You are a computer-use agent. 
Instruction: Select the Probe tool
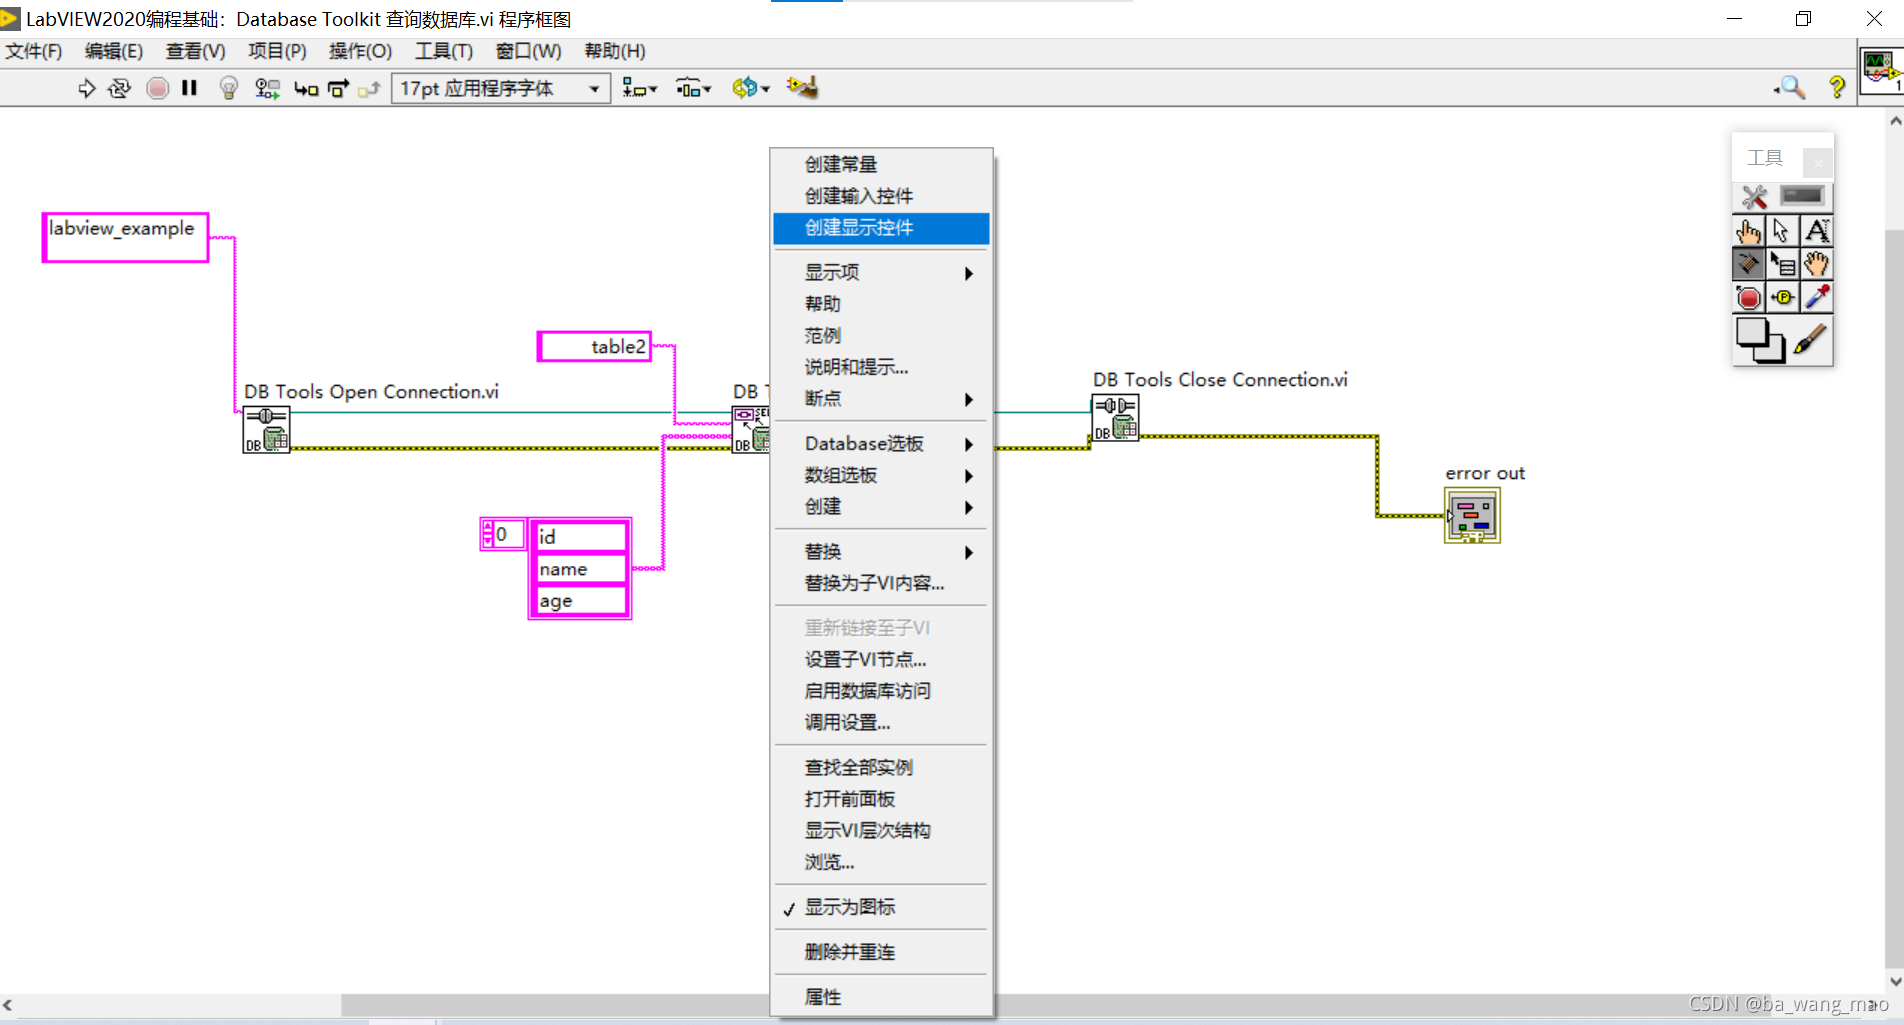tap(1783, 295)
